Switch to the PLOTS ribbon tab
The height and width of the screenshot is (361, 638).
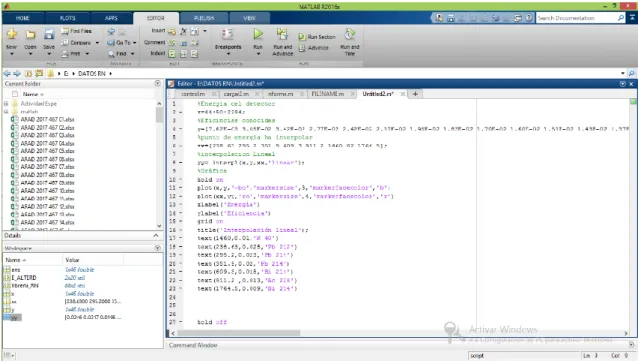coord(67,18)
